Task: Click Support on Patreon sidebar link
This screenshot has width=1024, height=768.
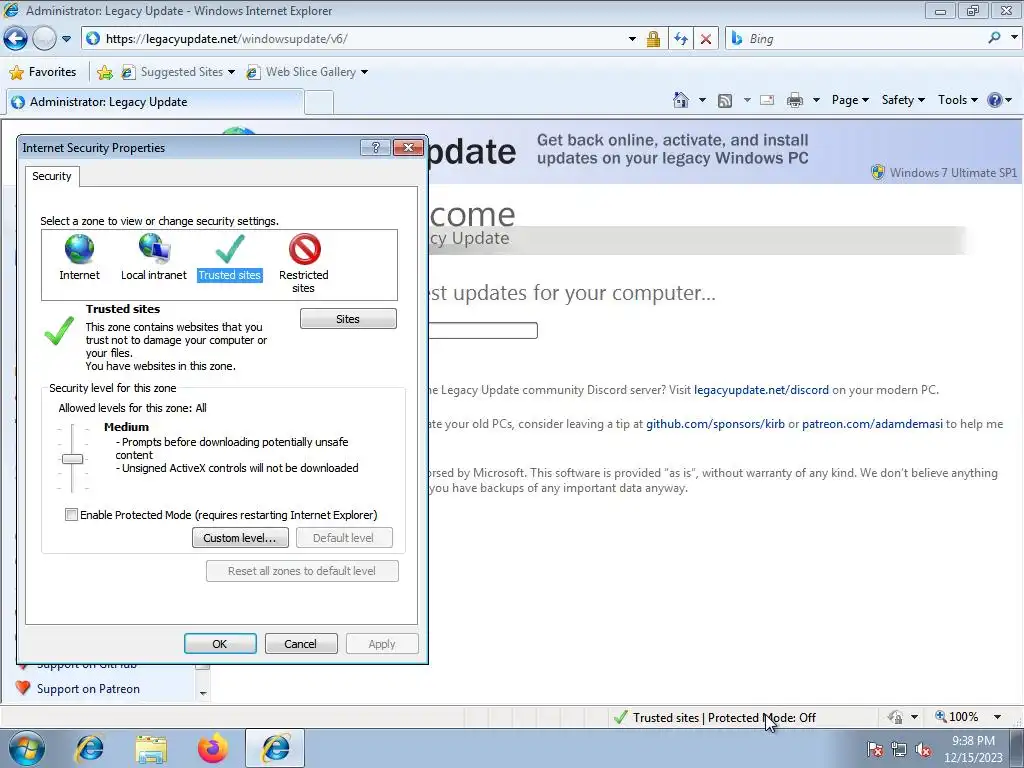Action: click(x=88, y=689)
